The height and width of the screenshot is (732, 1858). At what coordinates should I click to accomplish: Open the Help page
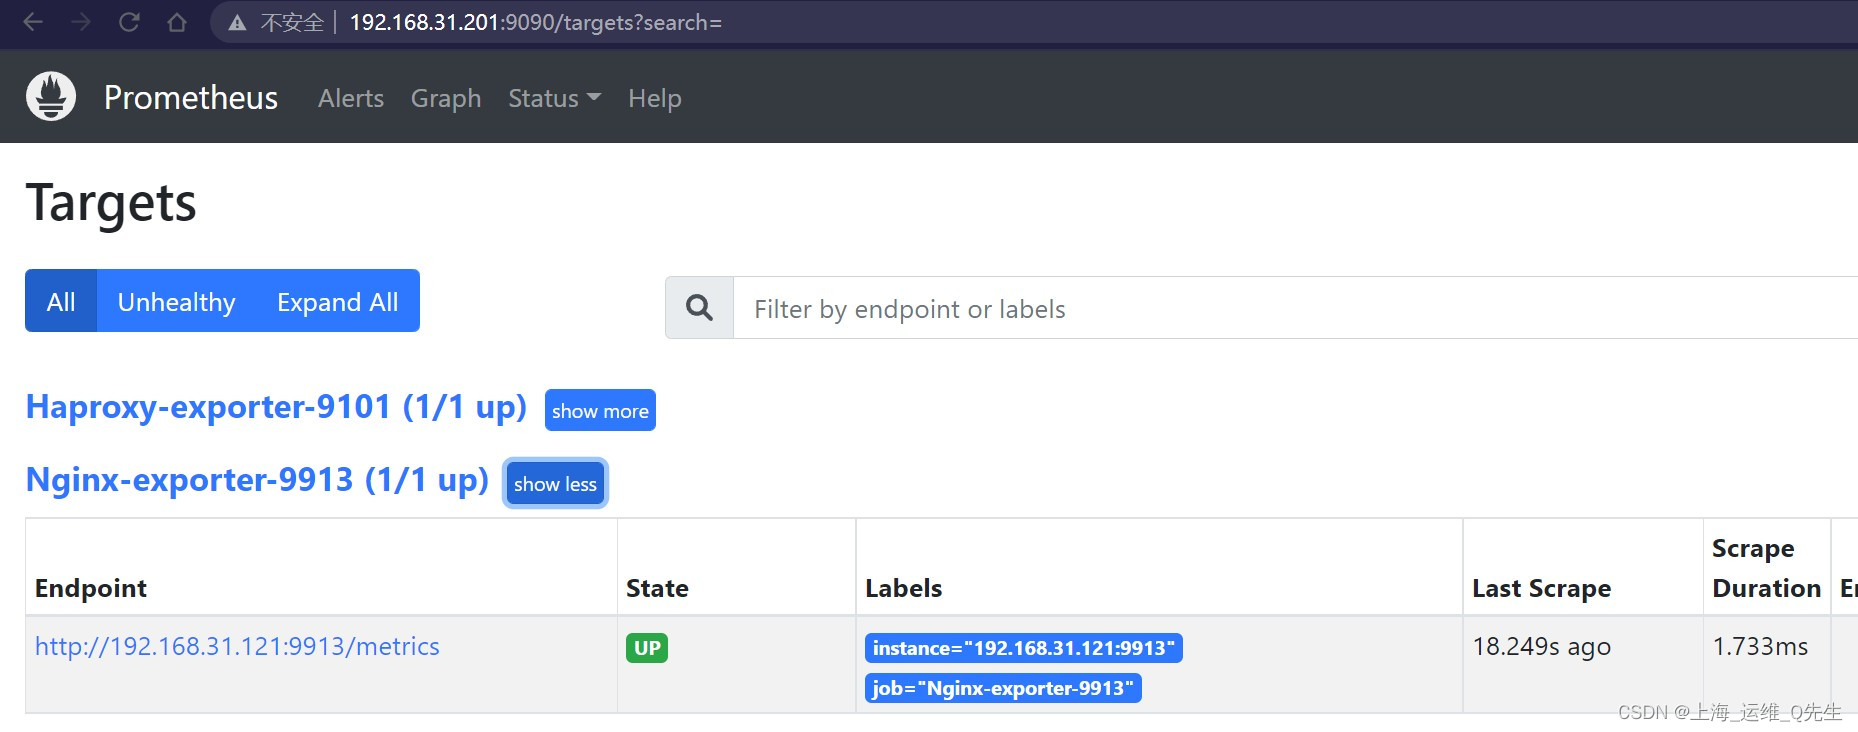tap(655, 98)
